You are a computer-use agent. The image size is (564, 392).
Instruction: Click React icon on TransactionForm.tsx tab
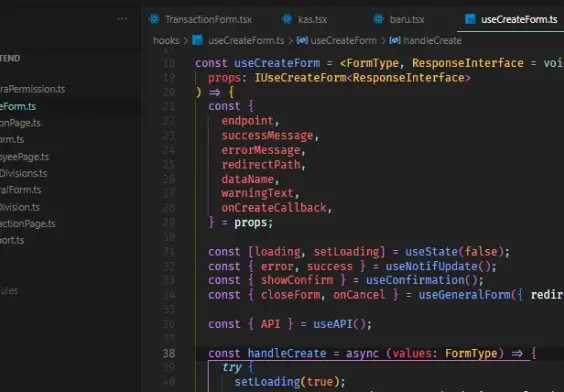pyautogui.click(x=154, y=19)
